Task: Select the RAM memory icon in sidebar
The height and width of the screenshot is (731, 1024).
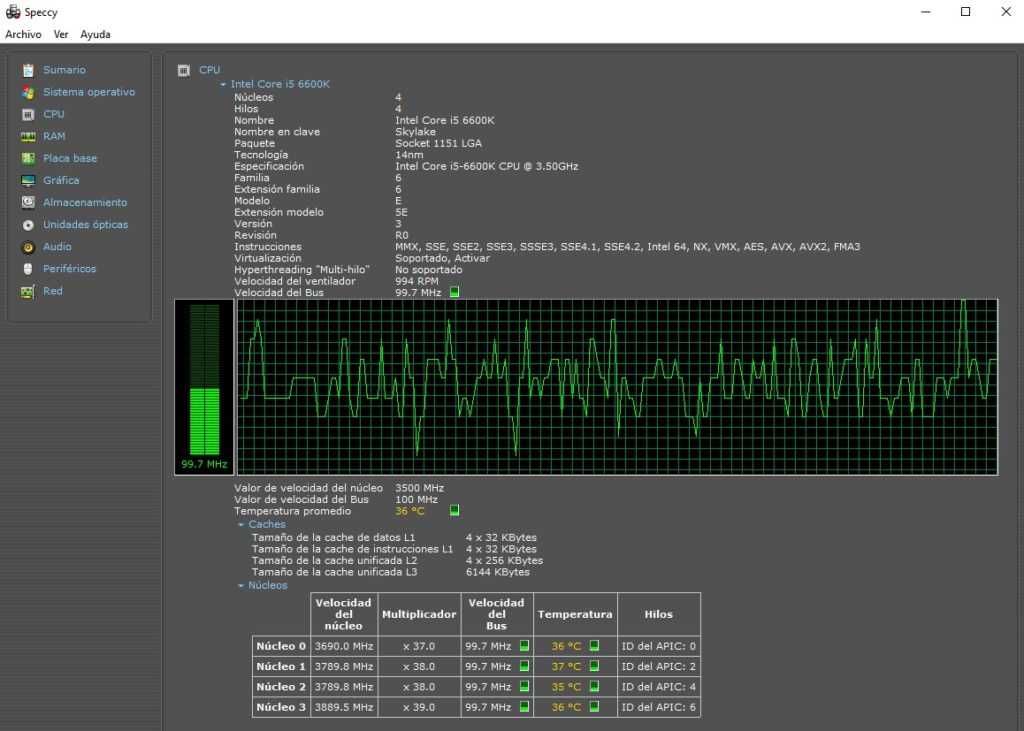Action: coord(28,136)
